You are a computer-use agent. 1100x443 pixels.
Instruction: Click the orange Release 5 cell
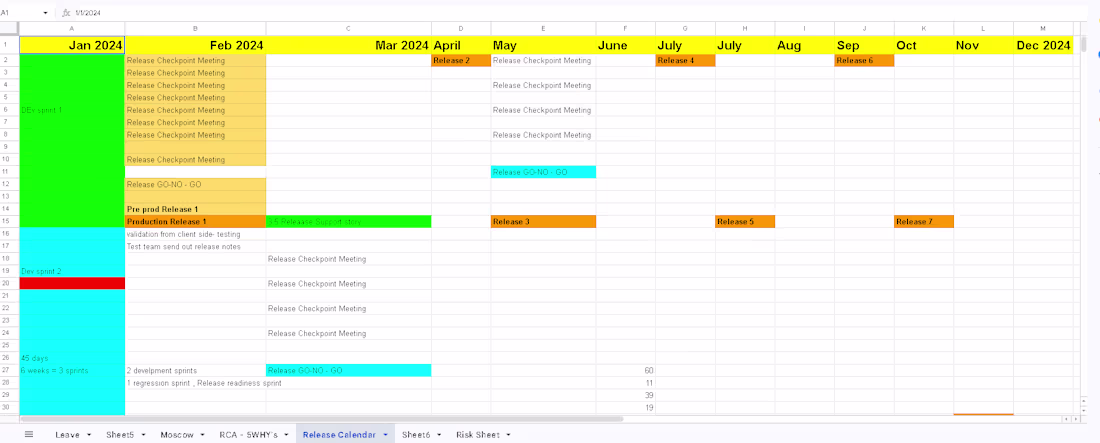[x=745, y=222]
